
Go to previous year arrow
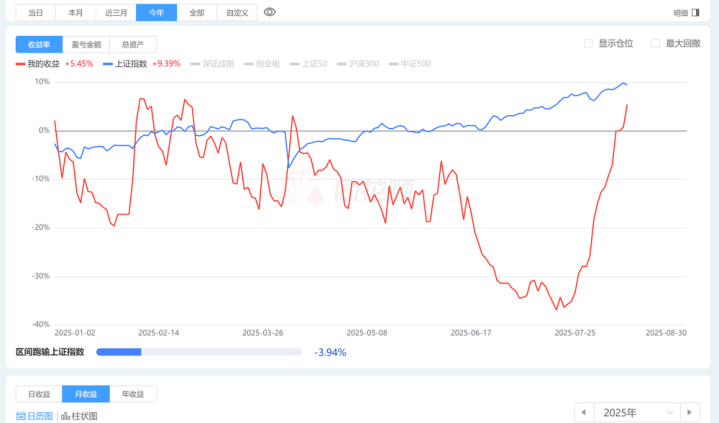tap(584, 412)
